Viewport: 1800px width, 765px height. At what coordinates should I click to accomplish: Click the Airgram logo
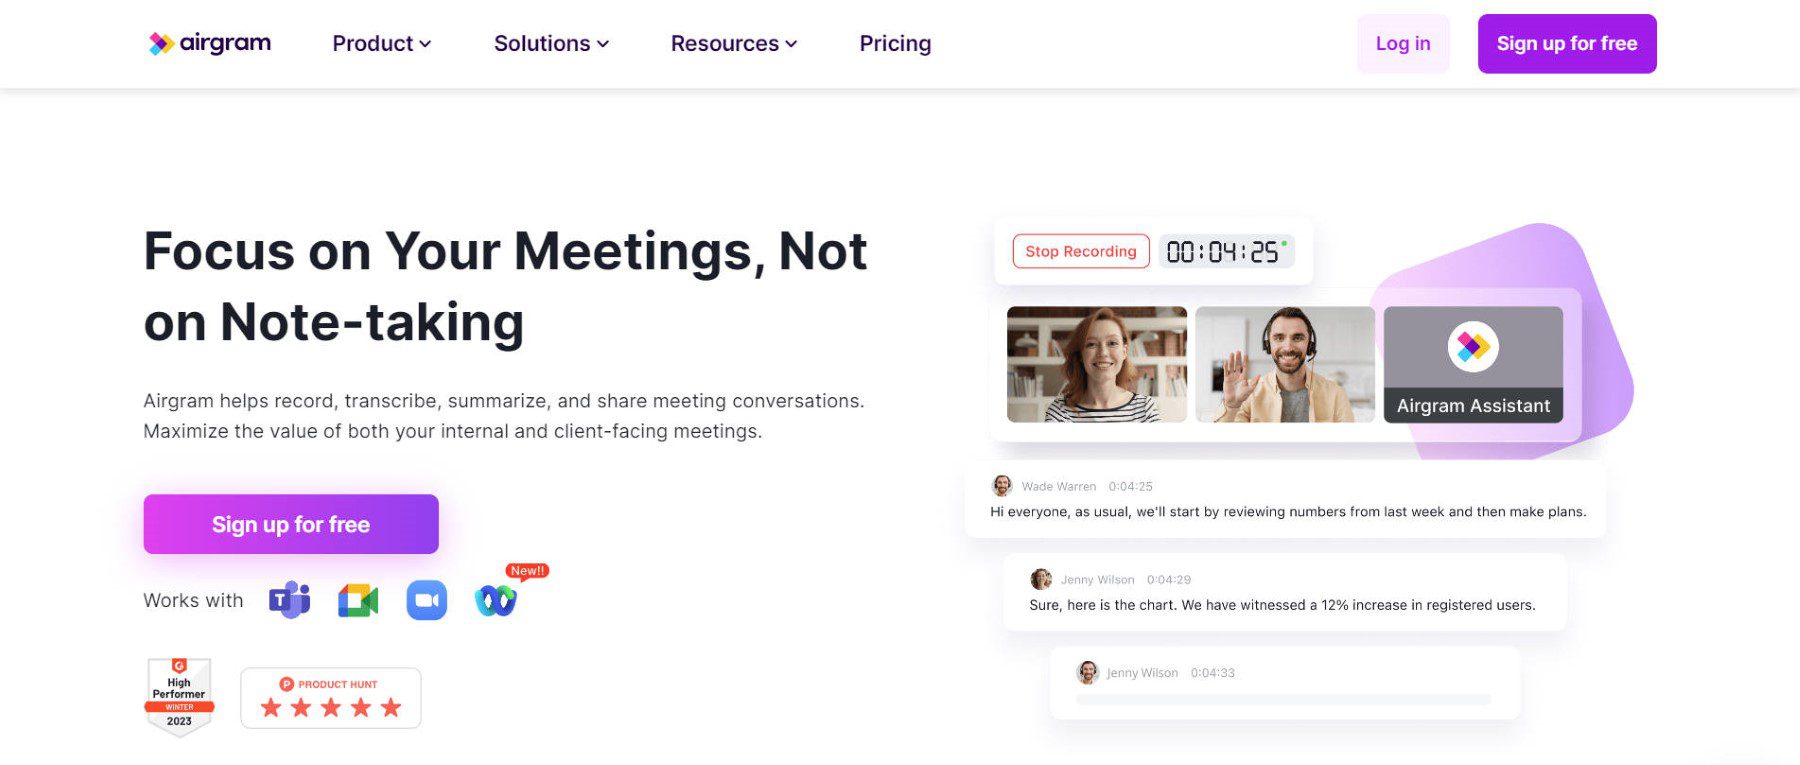(x=210, y=43)
